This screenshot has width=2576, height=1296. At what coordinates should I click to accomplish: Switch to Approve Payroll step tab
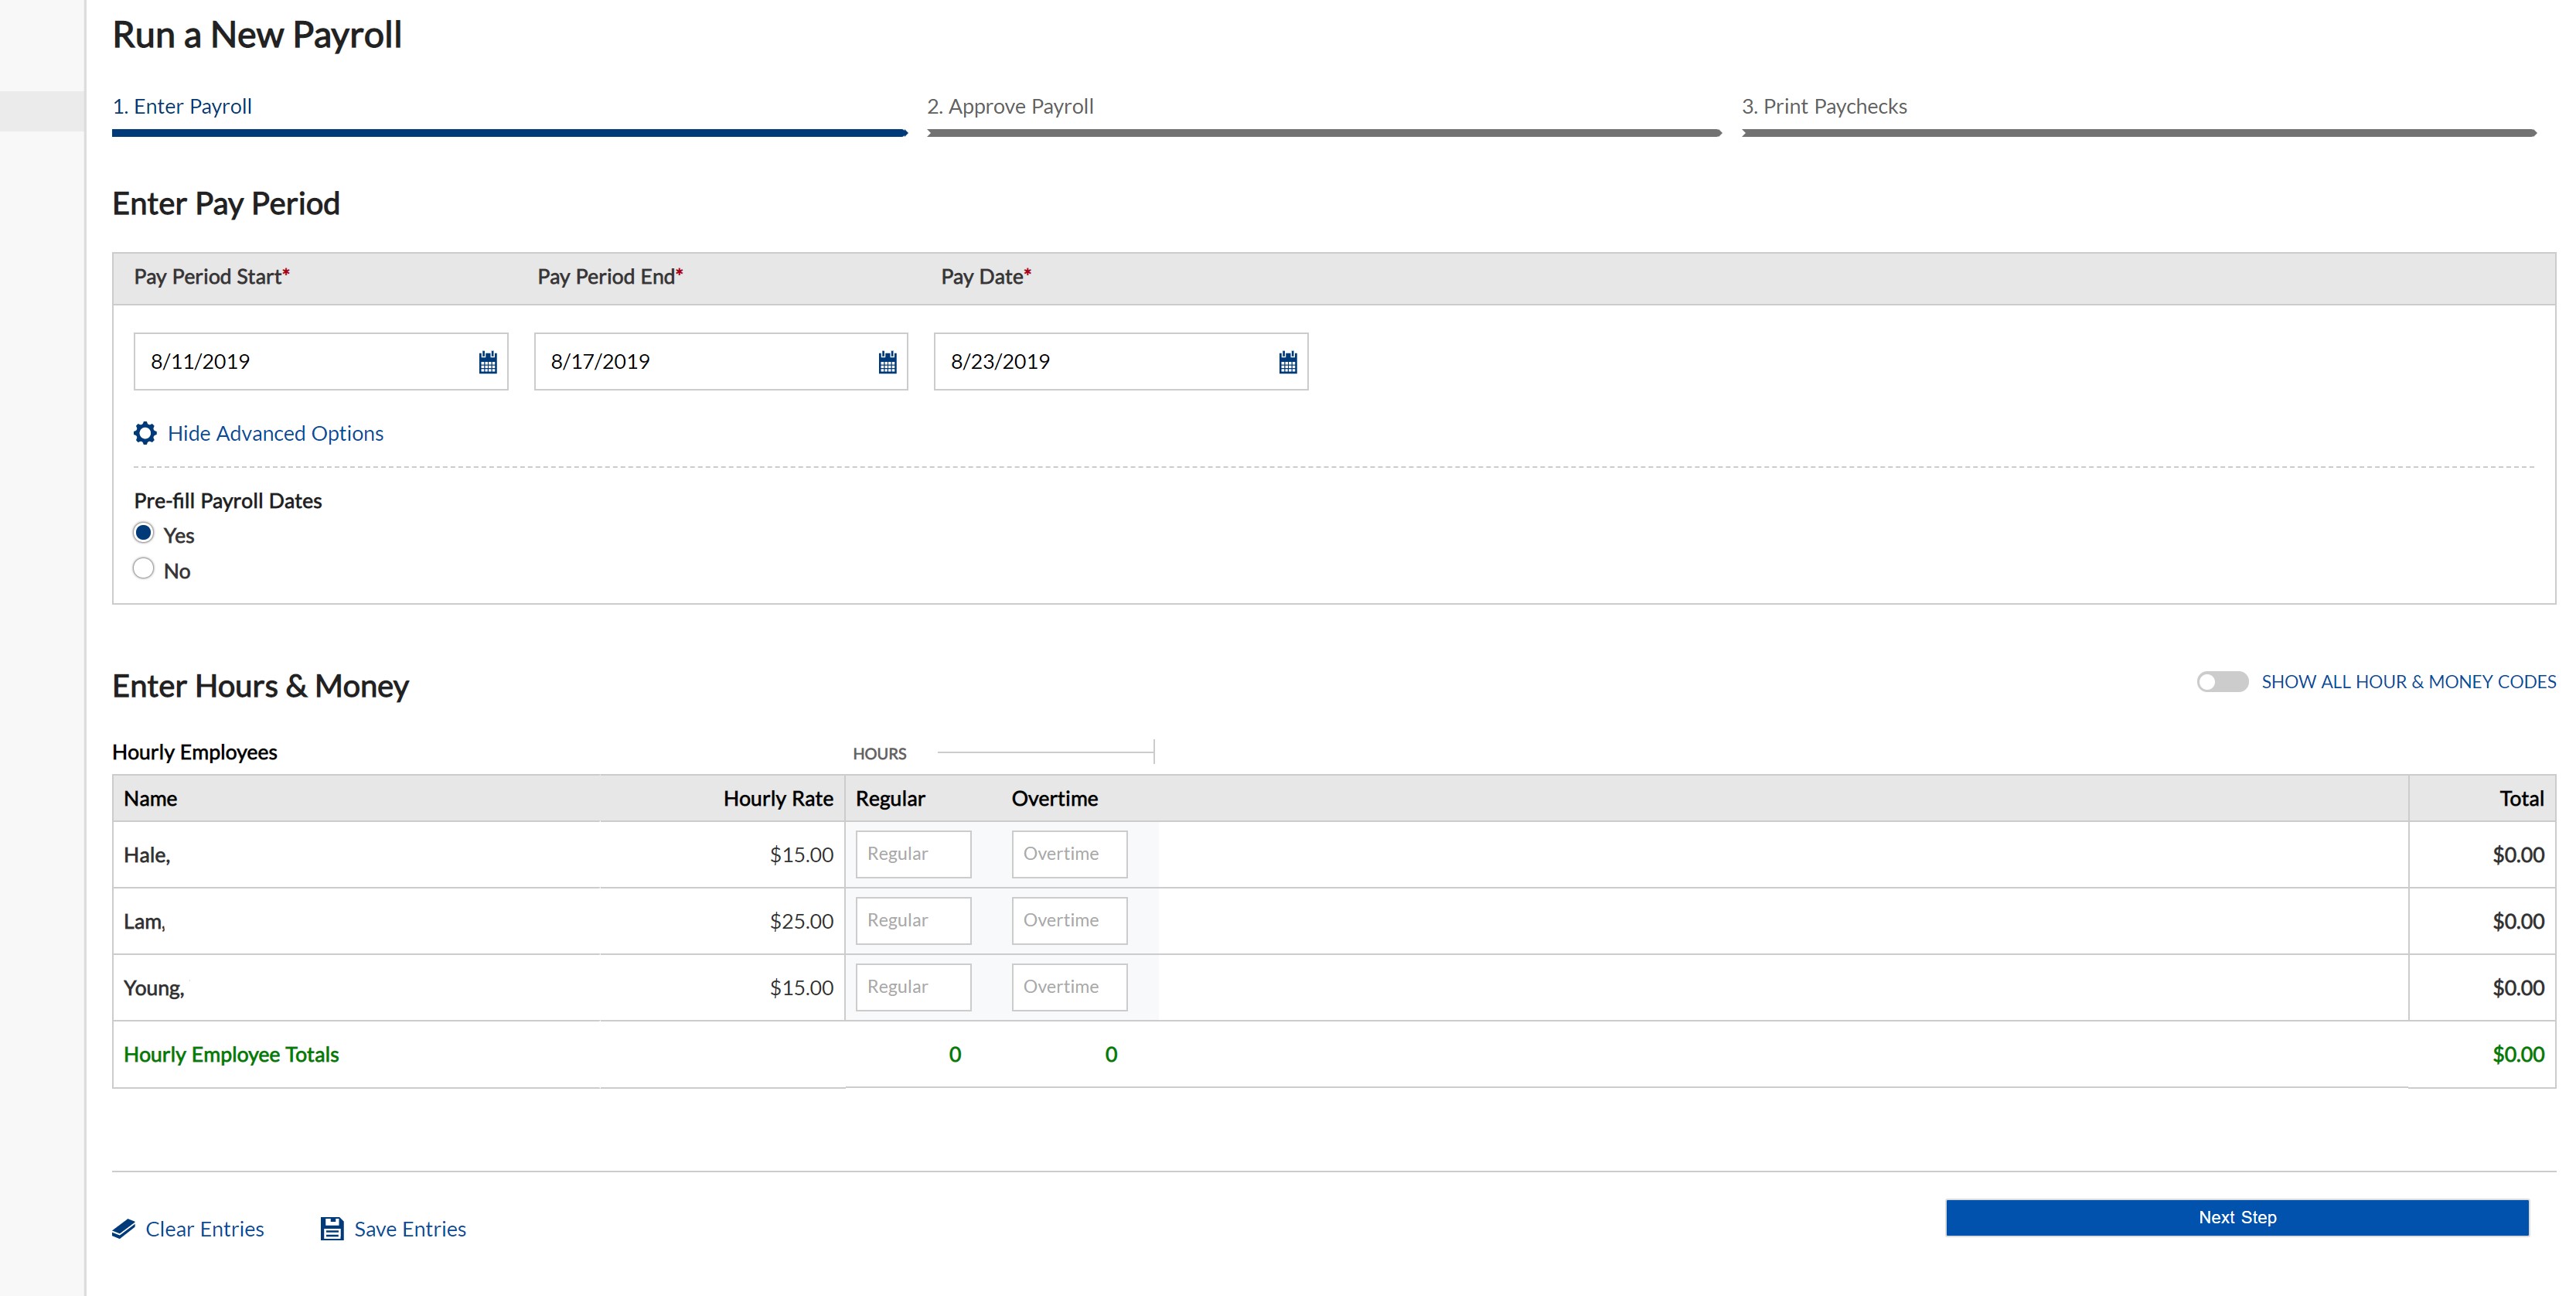click(1010, 107)
